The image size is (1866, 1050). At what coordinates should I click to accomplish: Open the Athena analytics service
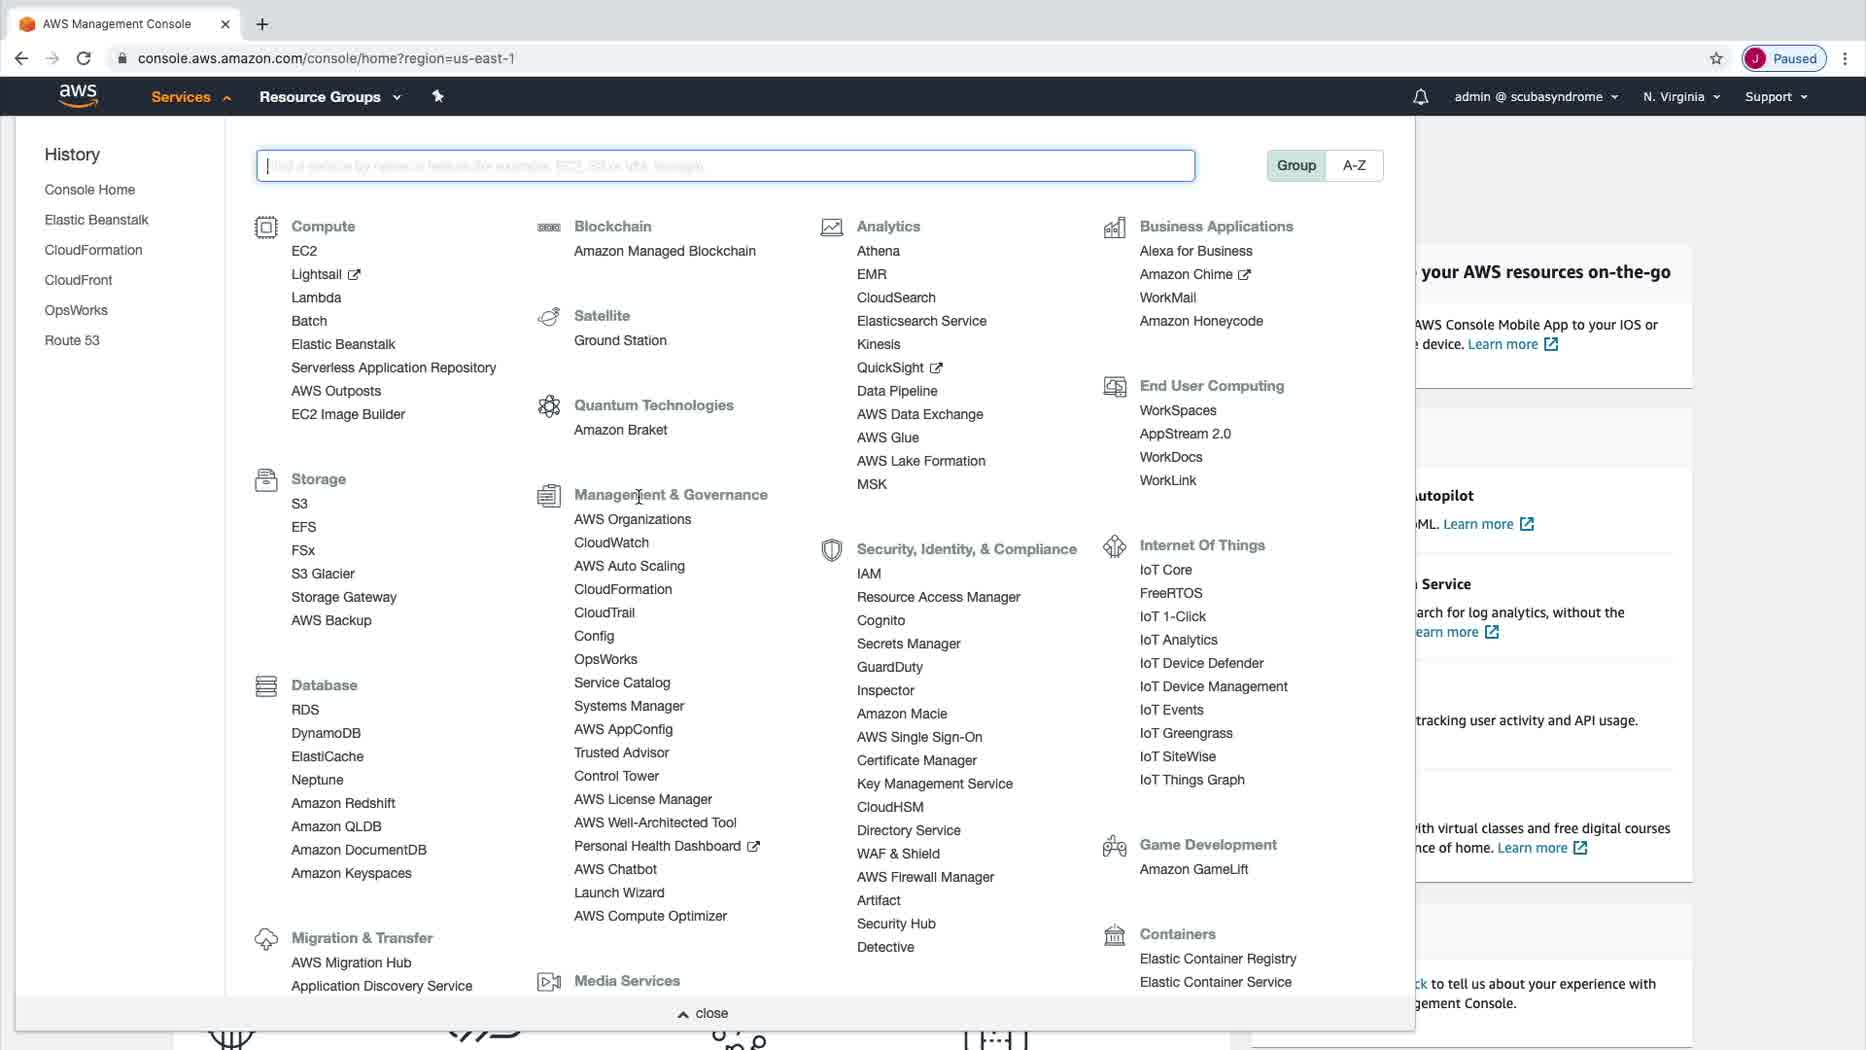coord(878,251)
